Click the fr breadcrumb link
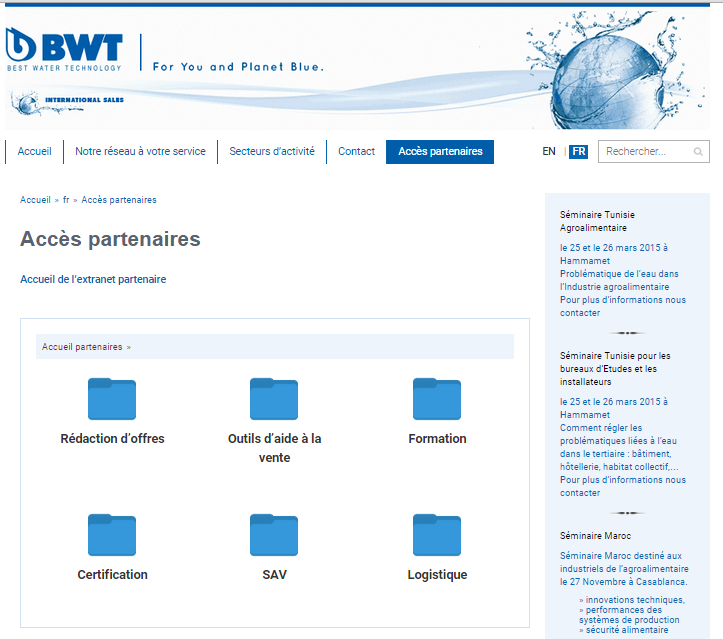723x639 pixels. tap(66, 200)
